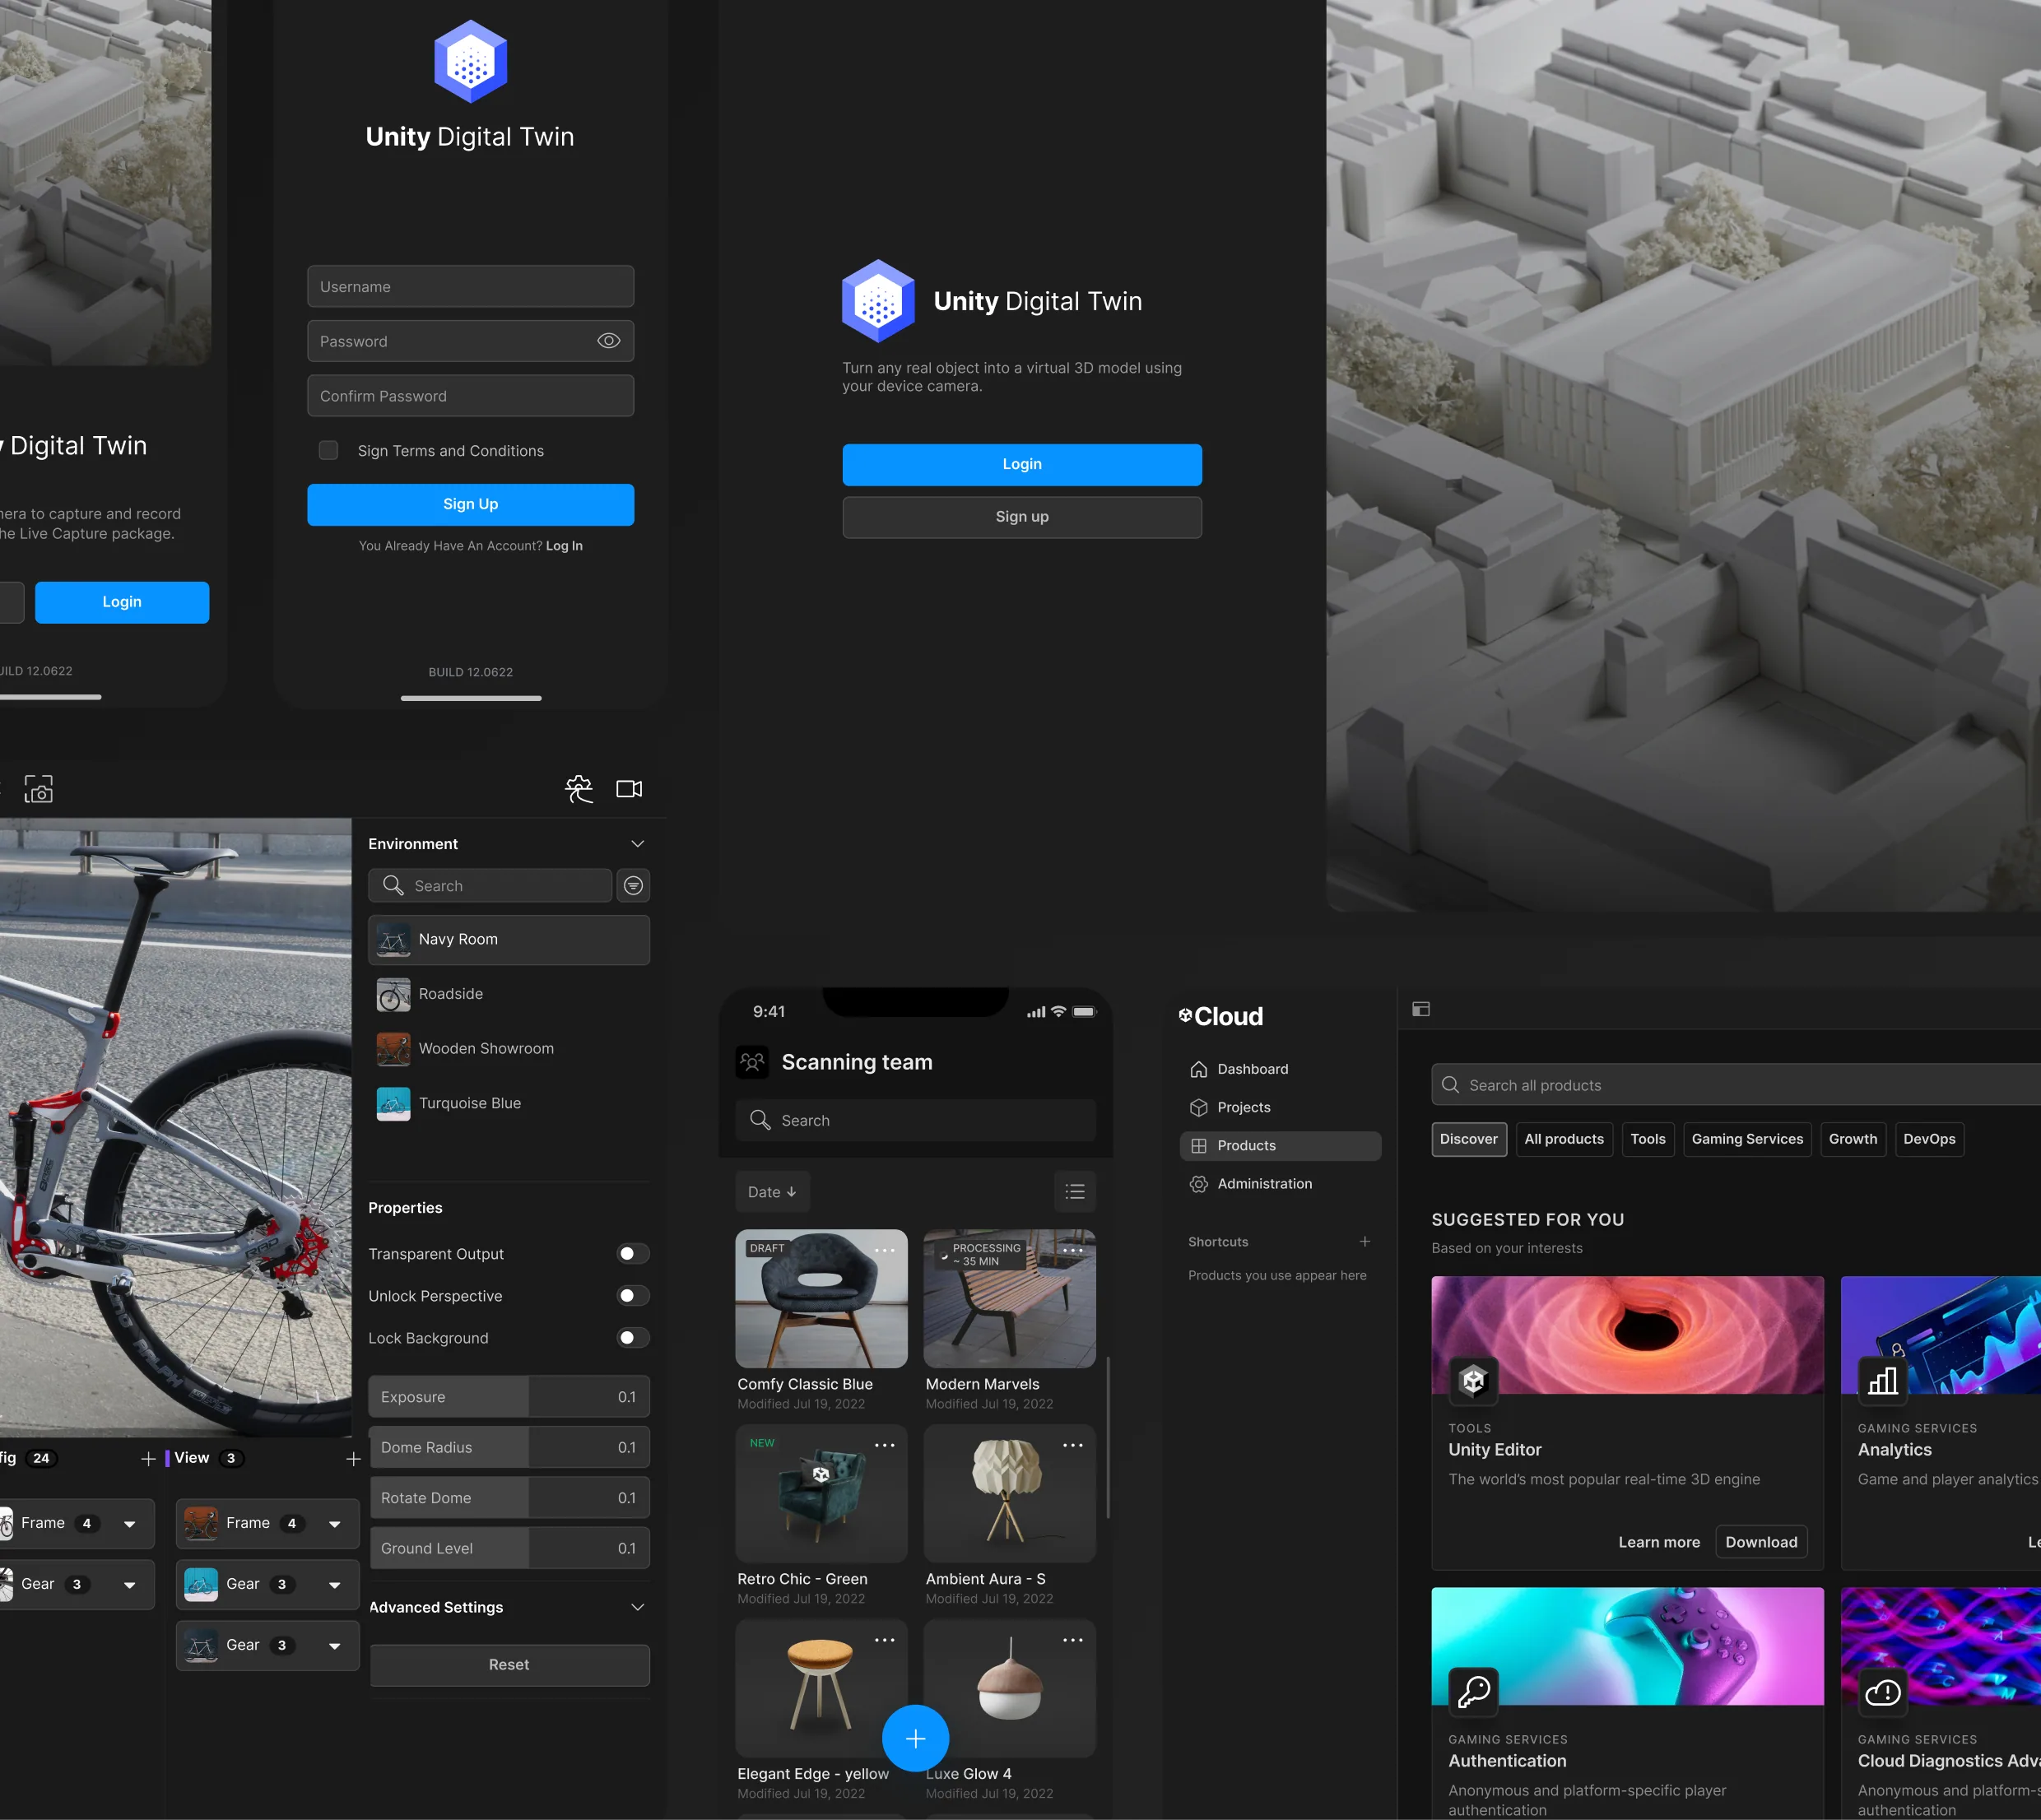The height and width of the screenshot is (1820, 2041).
Task: Click the Cloud logo
Action: coord(1221,1016)
